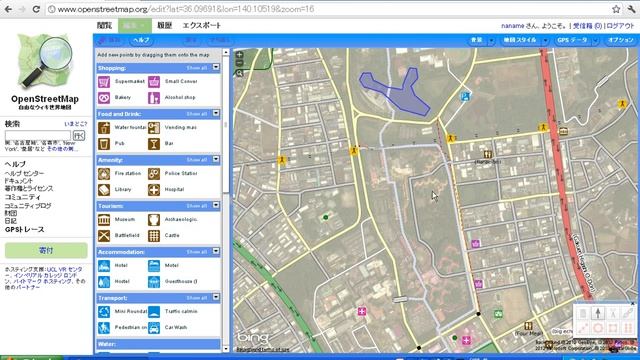Viewport: 640px width, 360px height.
Task: Click the ログアウト logout link
Action: [x=620, y=26]
